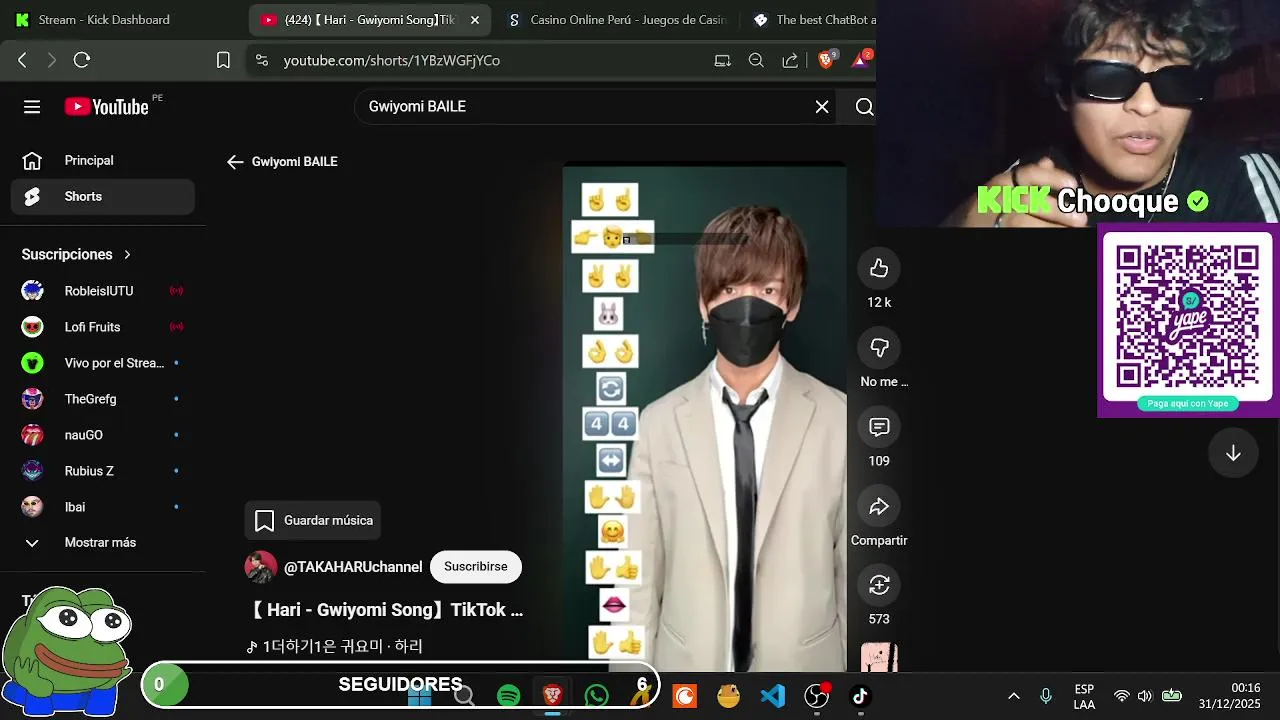1280x720 pixels.
Task: Tap the Remix icon showing 573
Action: [x=879, y=585]
